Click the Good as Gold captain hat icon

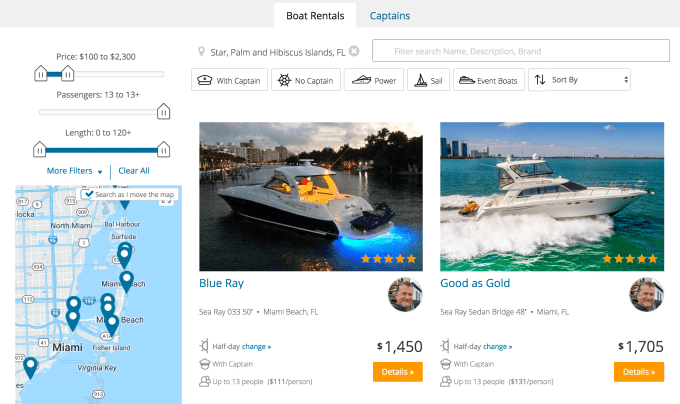[445, 364]
